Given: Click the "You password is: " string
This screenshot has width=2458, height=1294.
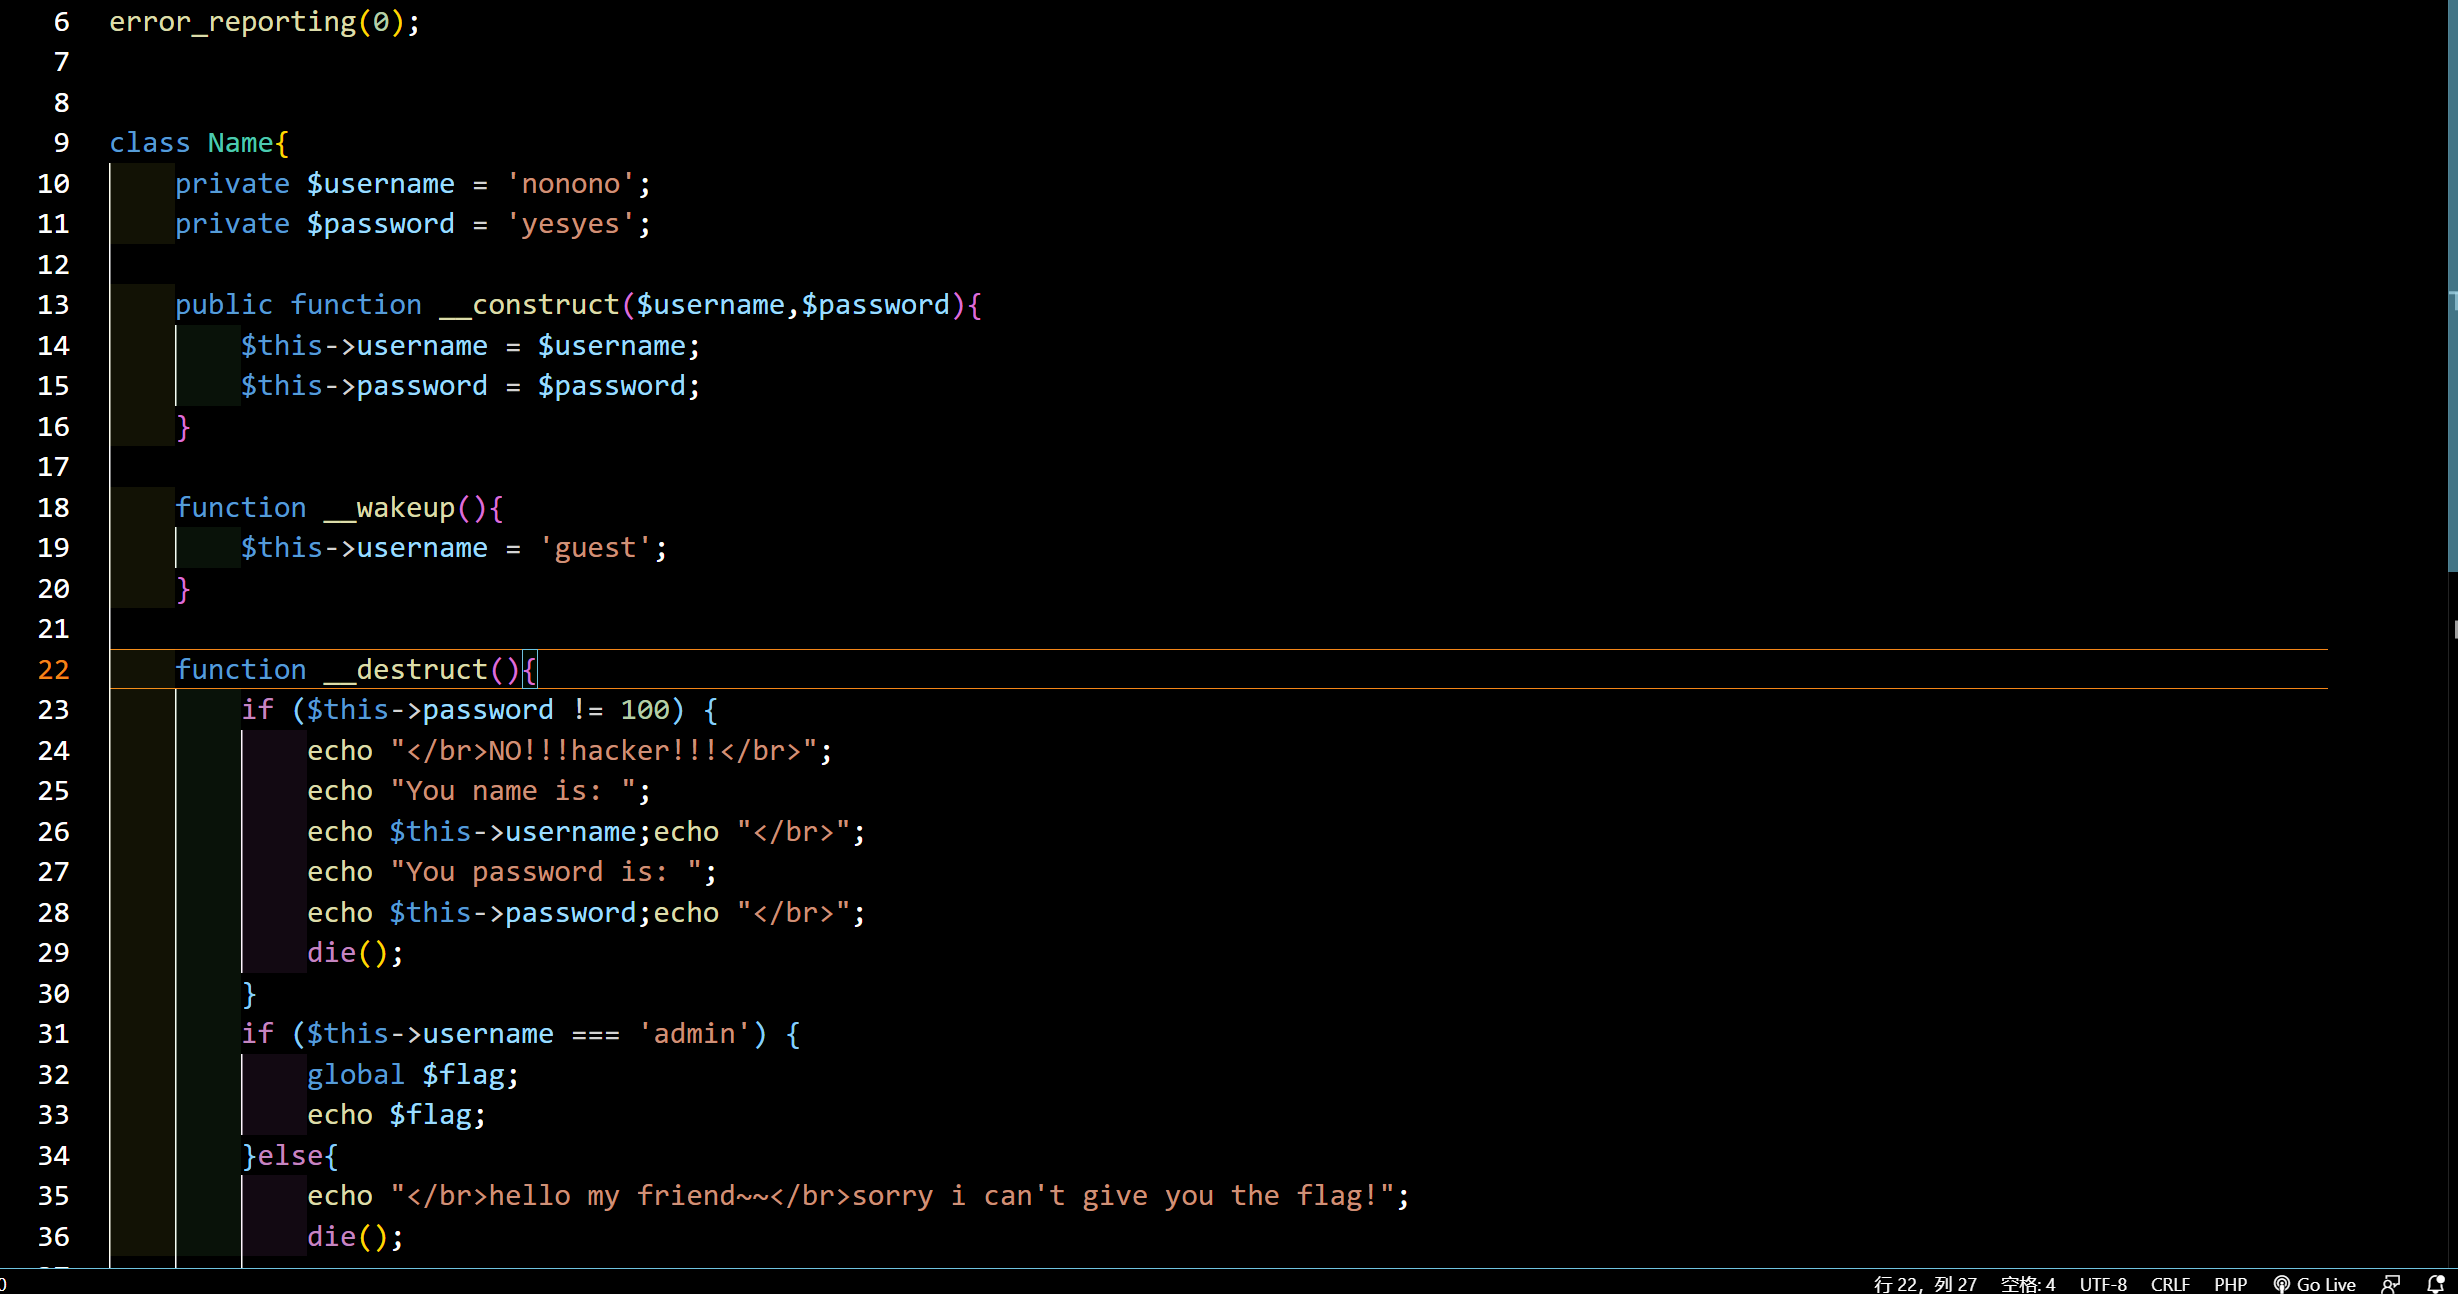Looking at the screenshot, I should pyautogui.click(x=546, y=872).
